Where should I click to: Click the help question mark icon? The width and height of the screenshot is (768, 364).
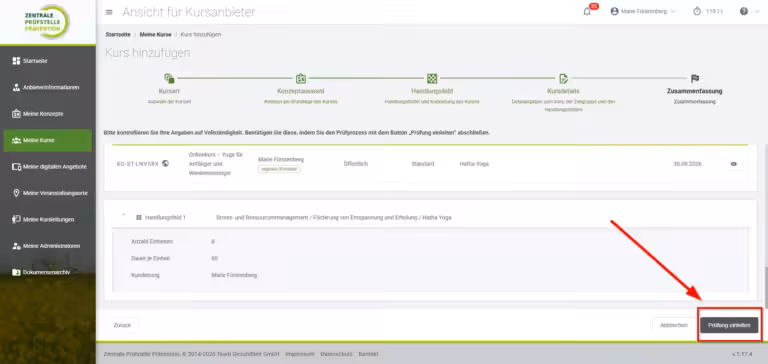click(744, 12)
